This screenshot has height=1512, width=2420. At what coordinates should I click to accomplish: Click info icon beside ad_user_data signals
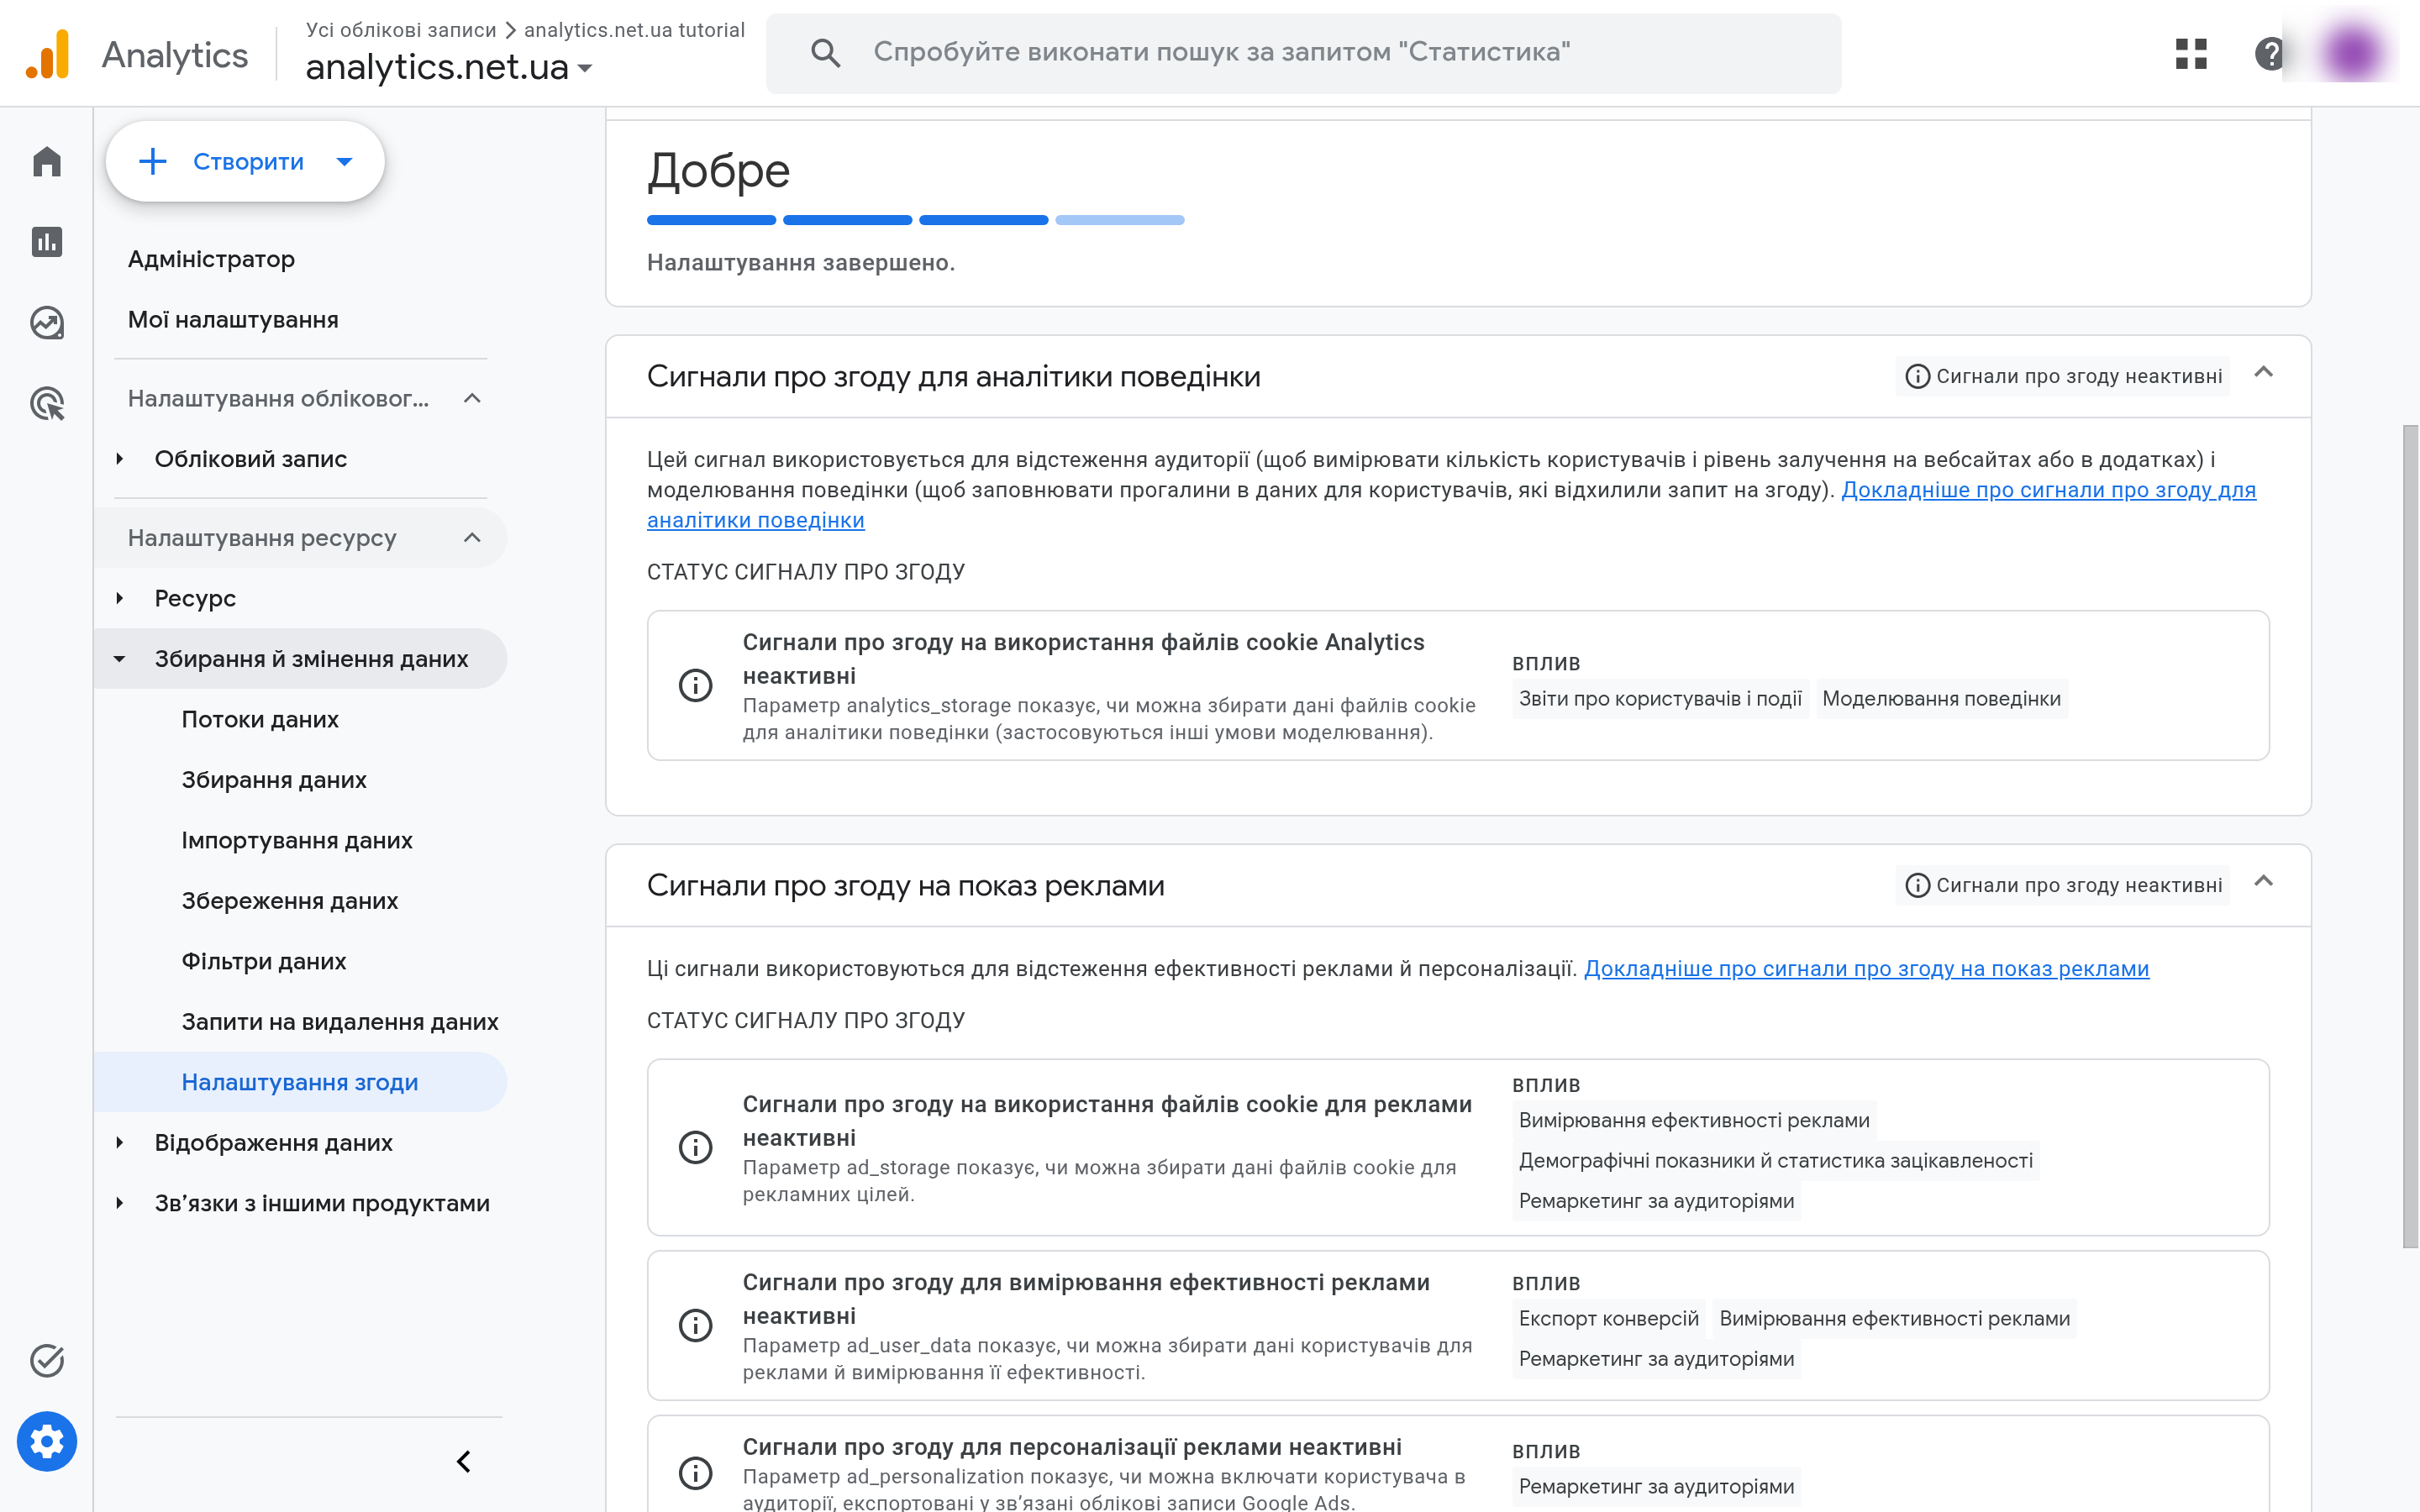696,1325
